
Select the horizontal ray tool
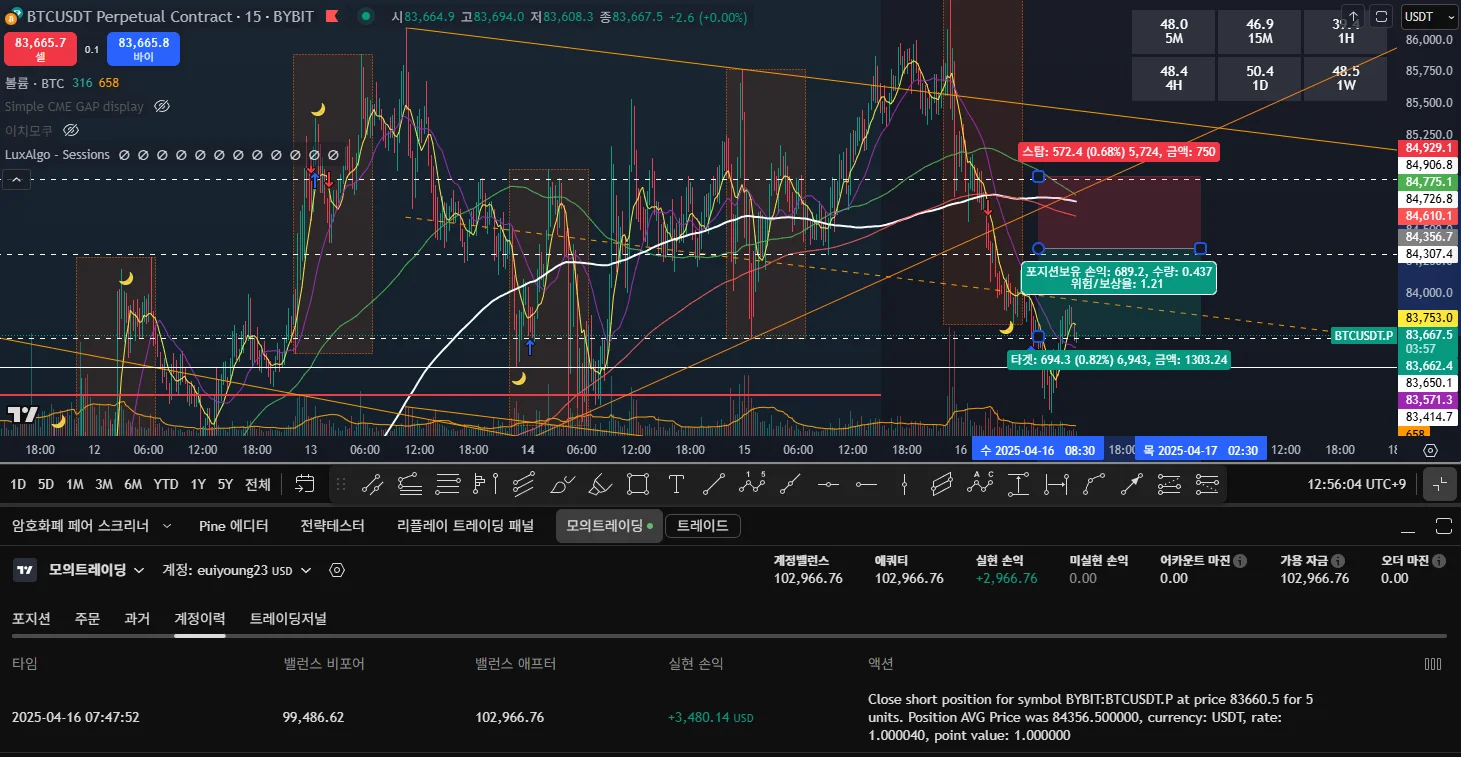866,485
